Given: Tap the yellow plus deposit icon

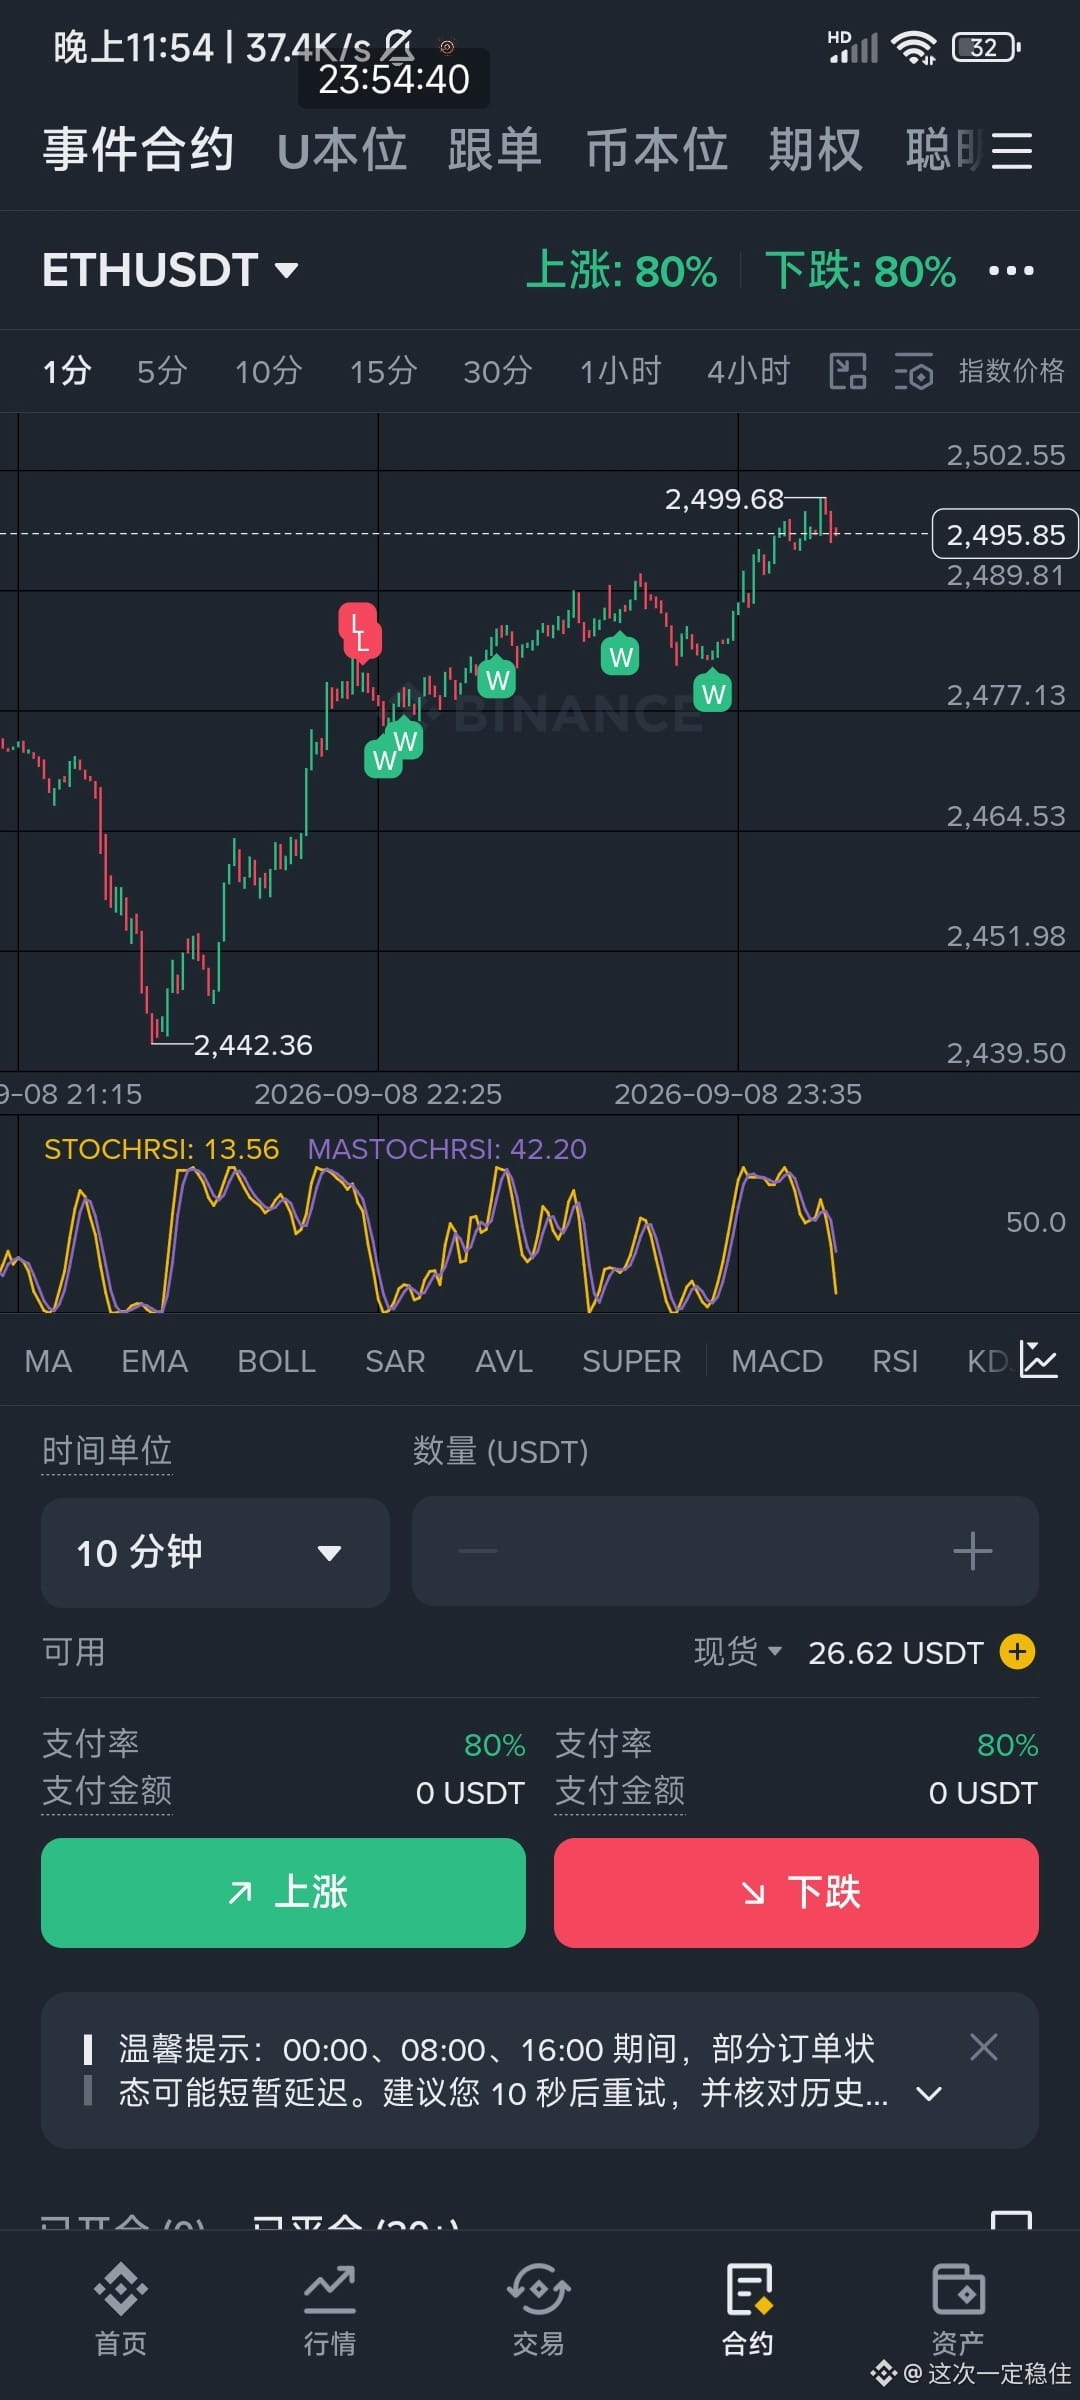Looking at the screenshot, I should pyautogui.click(x=1017, y=1651).
